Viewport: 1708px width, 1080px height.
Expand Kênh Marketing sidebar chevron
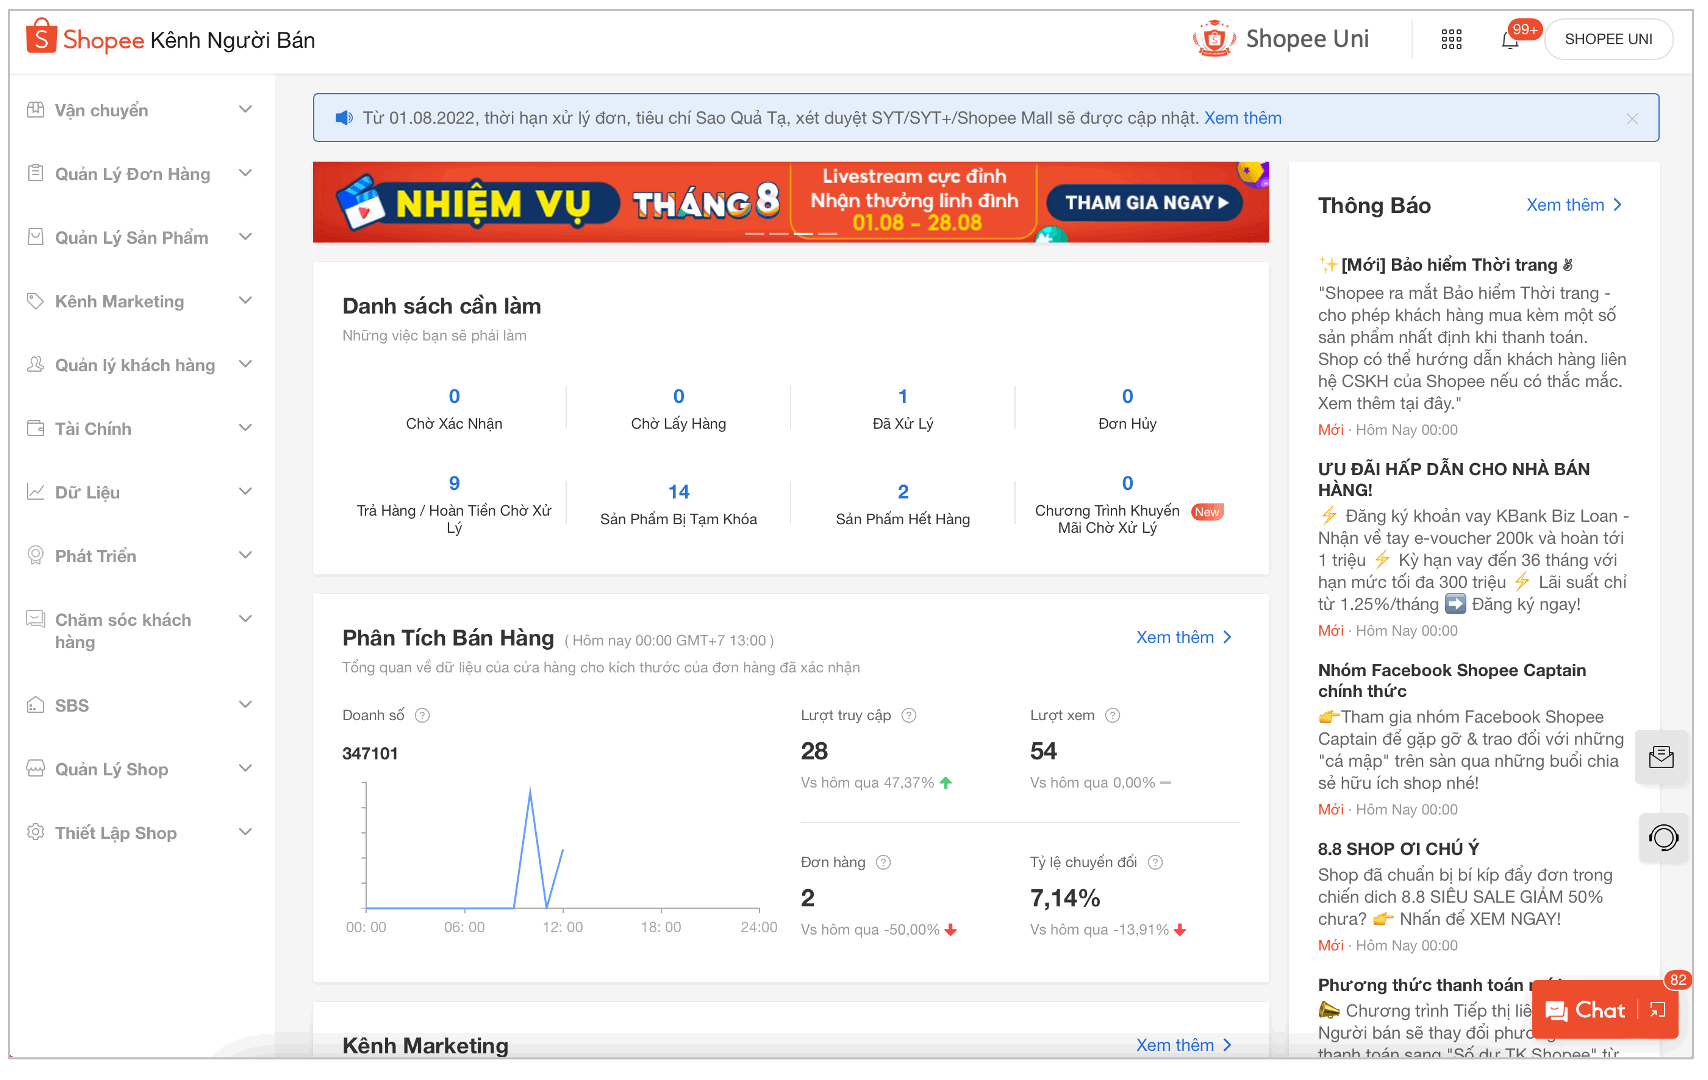[x=245, y=300]
